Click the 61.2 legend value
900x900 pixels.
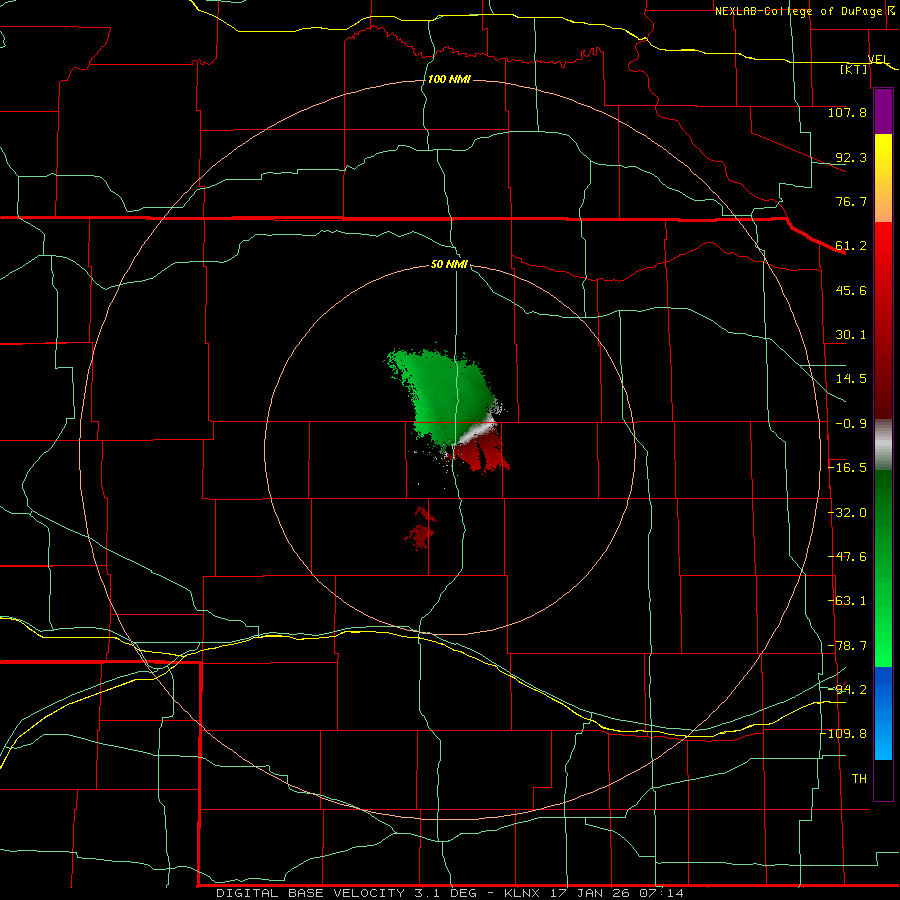click(851, 246)
